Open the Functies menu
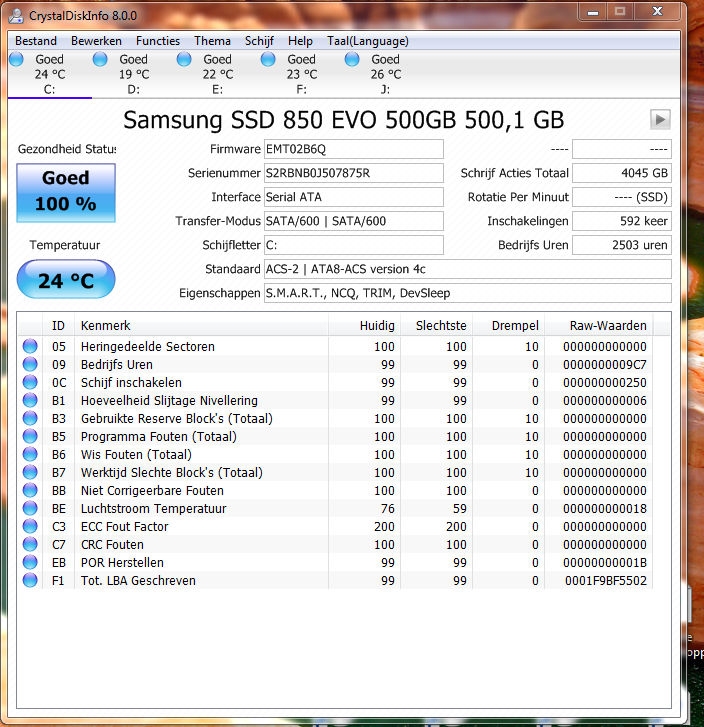The height and width of the screenshot is (727, 704). 158,41
